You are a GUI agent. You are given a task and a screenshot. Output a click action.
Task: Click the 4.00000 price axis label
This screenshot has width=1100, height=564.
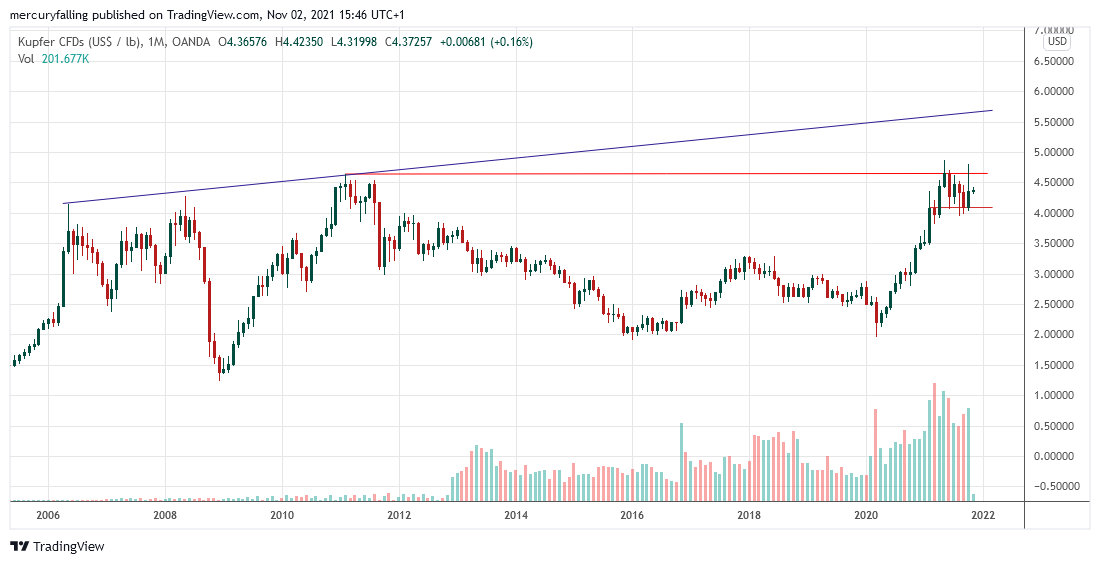[x=1061, y=213]
